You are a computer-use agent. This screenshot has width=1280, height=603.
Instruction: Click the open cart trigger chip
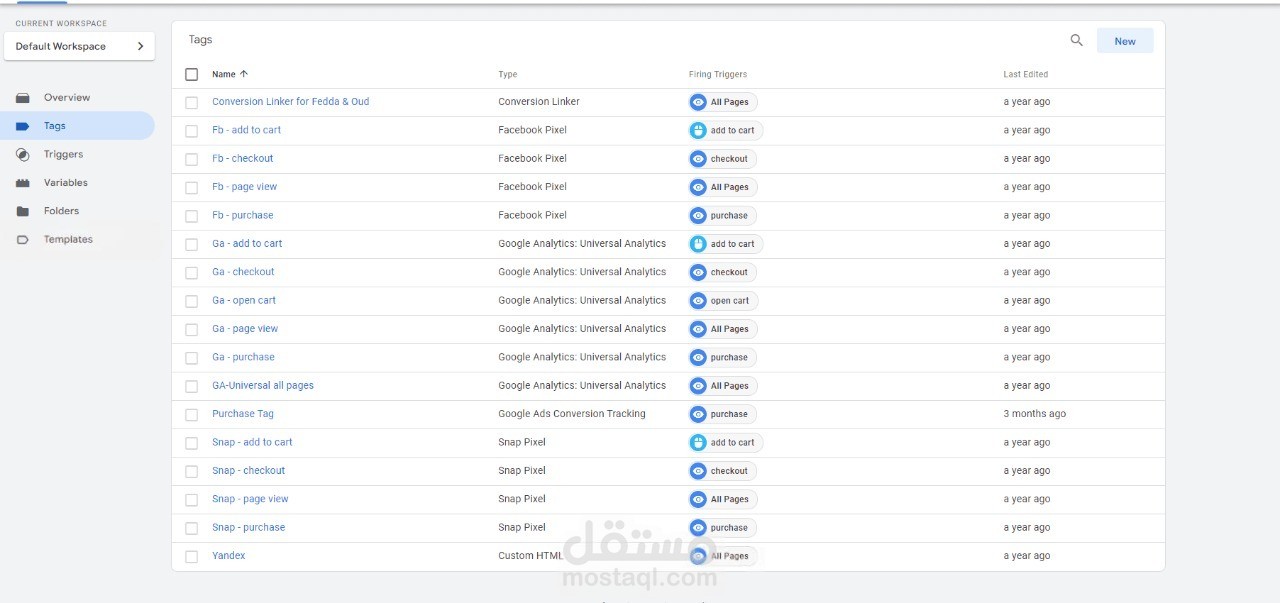[723, 301]
